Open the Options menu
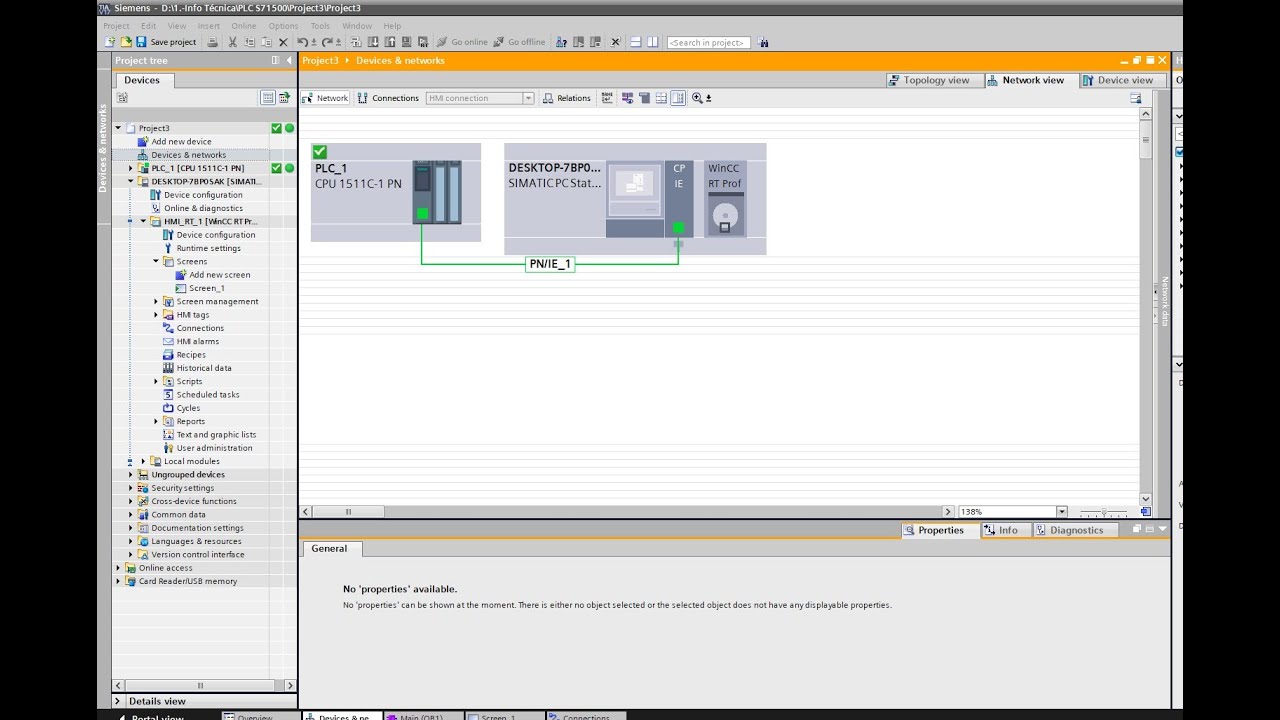Screen dimensions: 1280x720 pos(283,25)
